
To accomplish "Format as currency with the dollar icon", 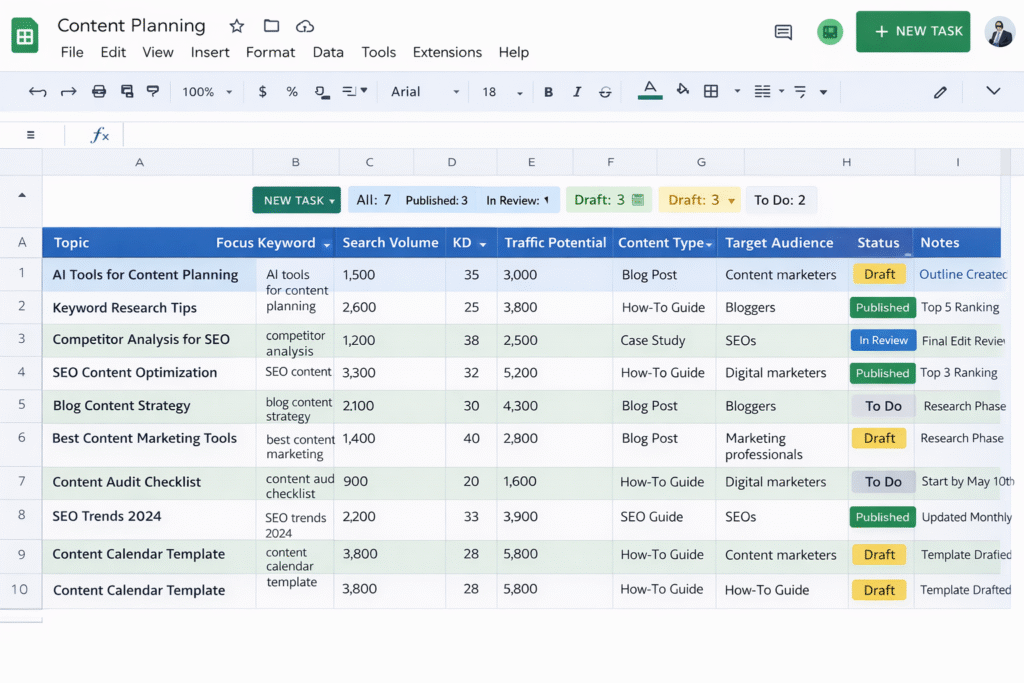I will [x=263, y=92].
